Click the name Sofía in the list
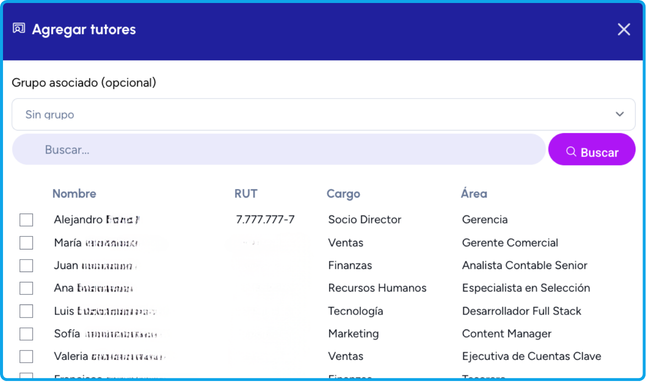 [67, 333]
